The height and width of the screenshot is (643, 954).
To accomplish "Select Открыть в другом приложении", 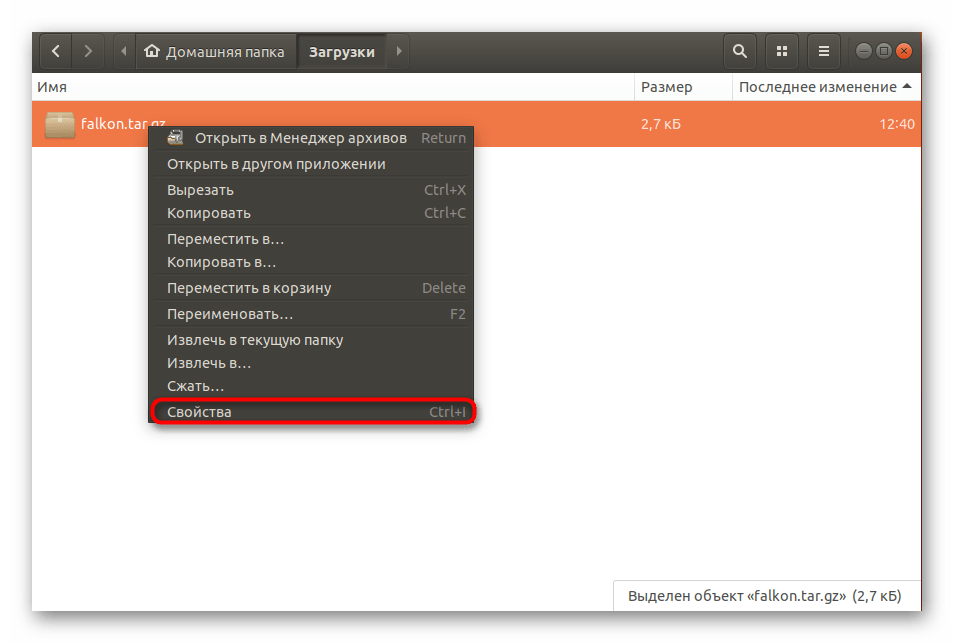I will tap(276, 164).
